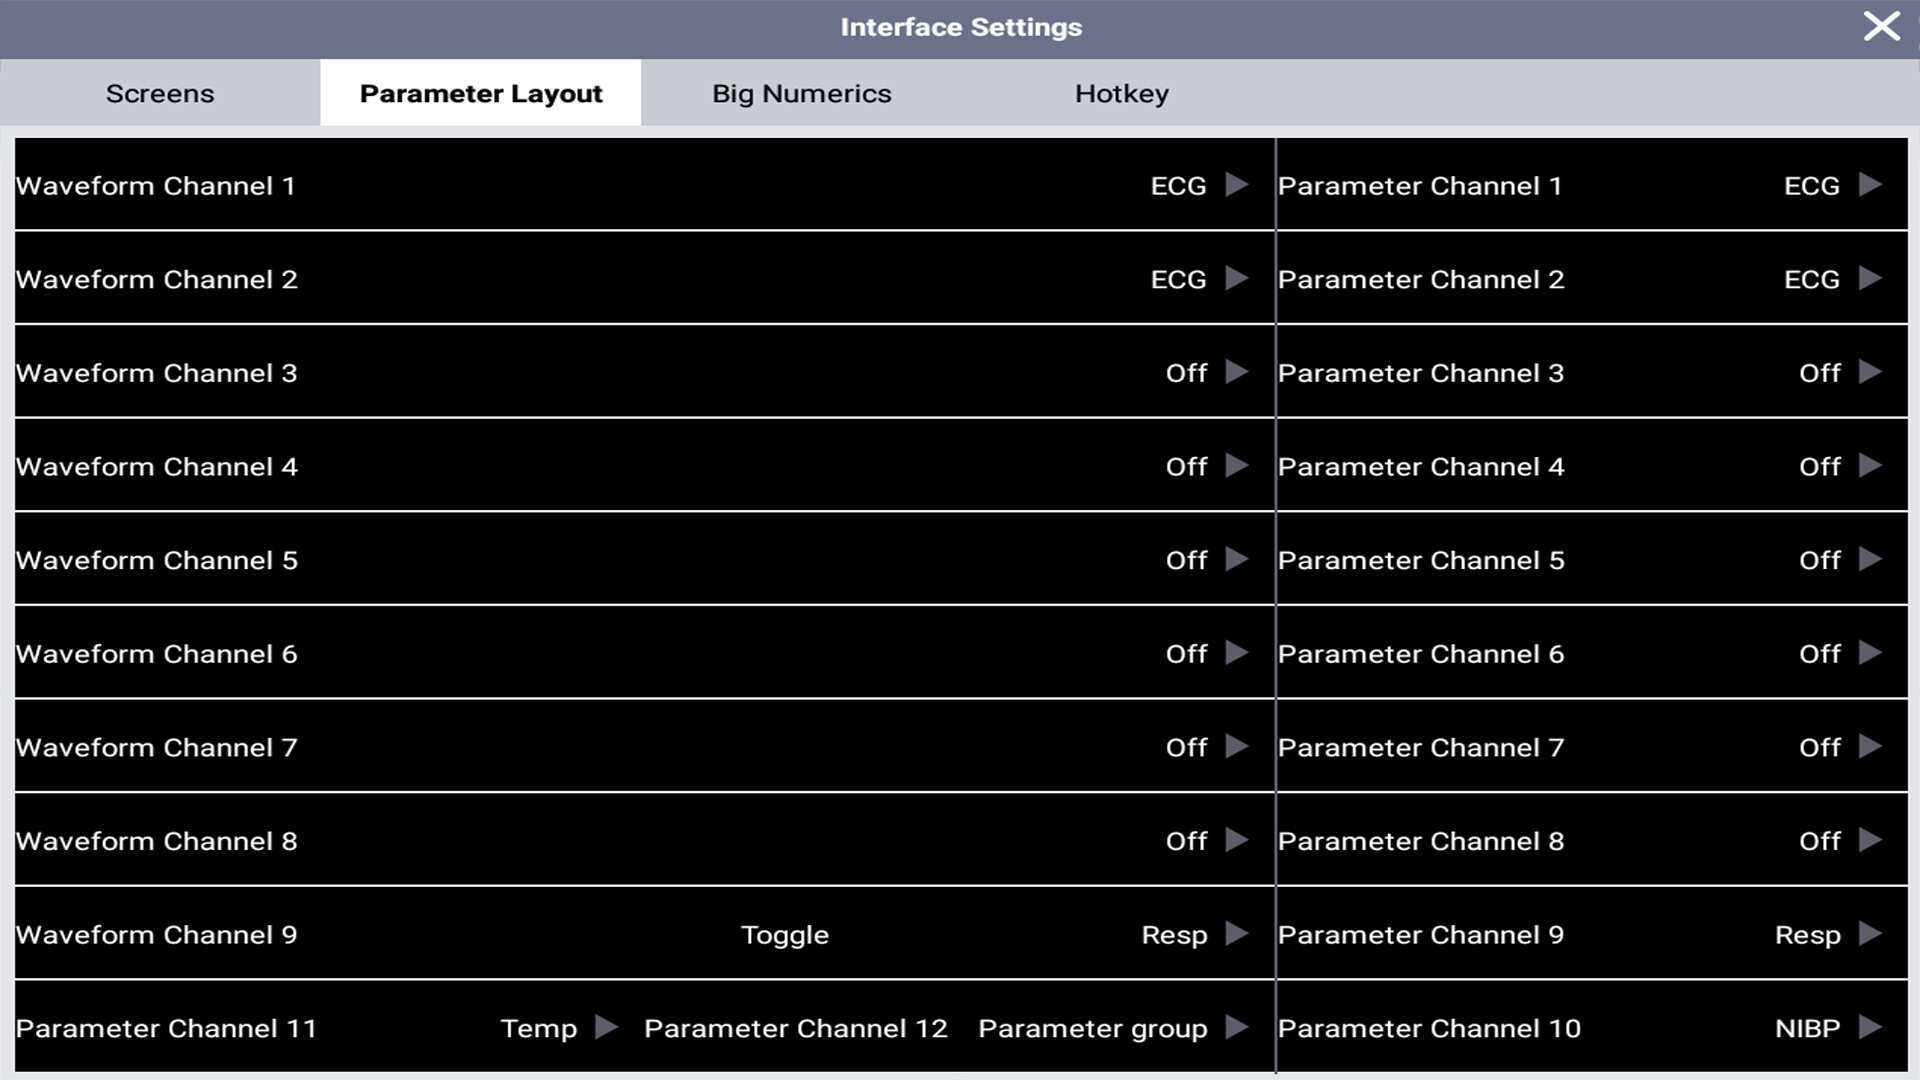Screen dimensions: 1920x1080
Task: Expand Parameter Channel 1 ECG arrow
Action: (1870, 185)
